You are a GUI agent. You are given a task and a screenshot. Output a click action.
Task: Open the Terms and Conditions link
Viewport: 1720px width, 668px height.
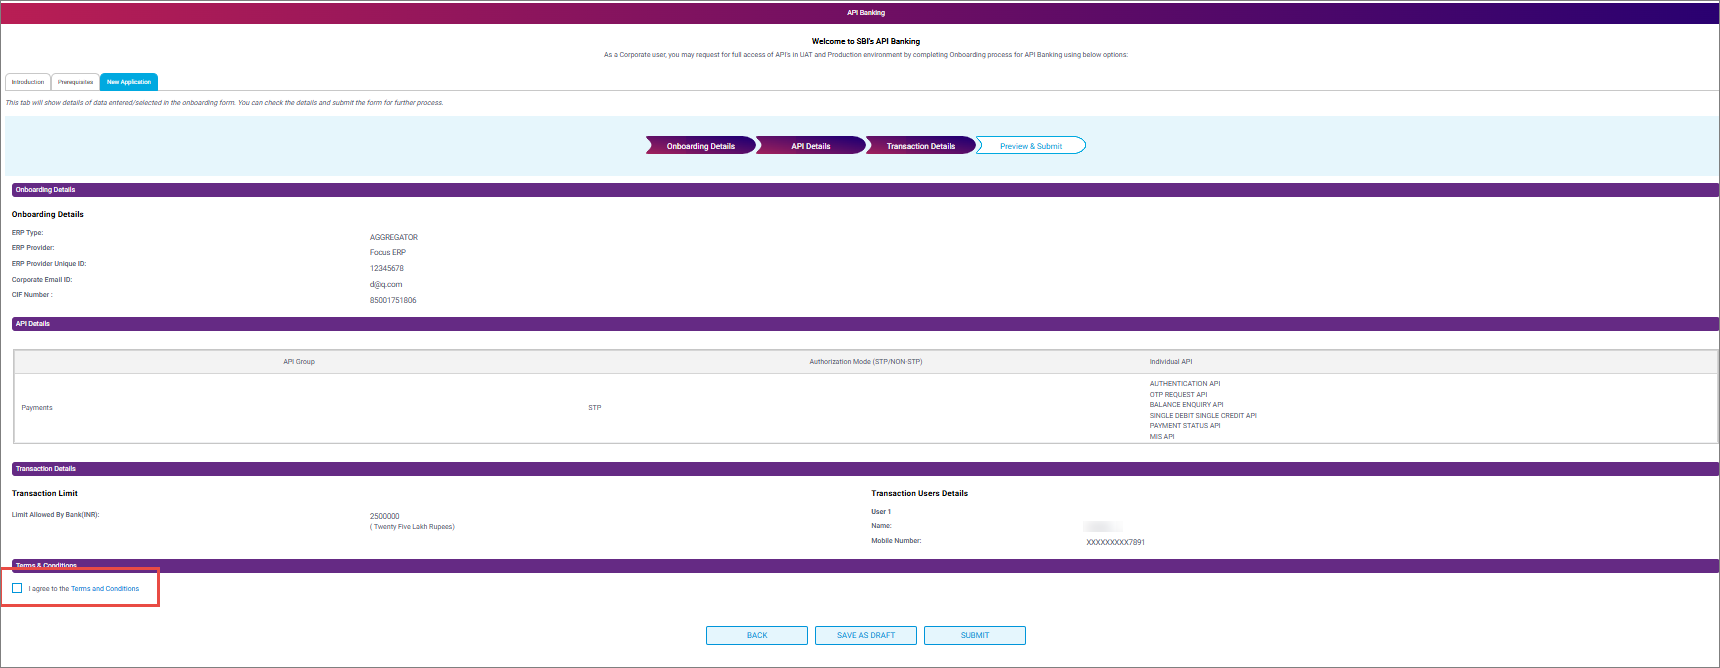105,589
